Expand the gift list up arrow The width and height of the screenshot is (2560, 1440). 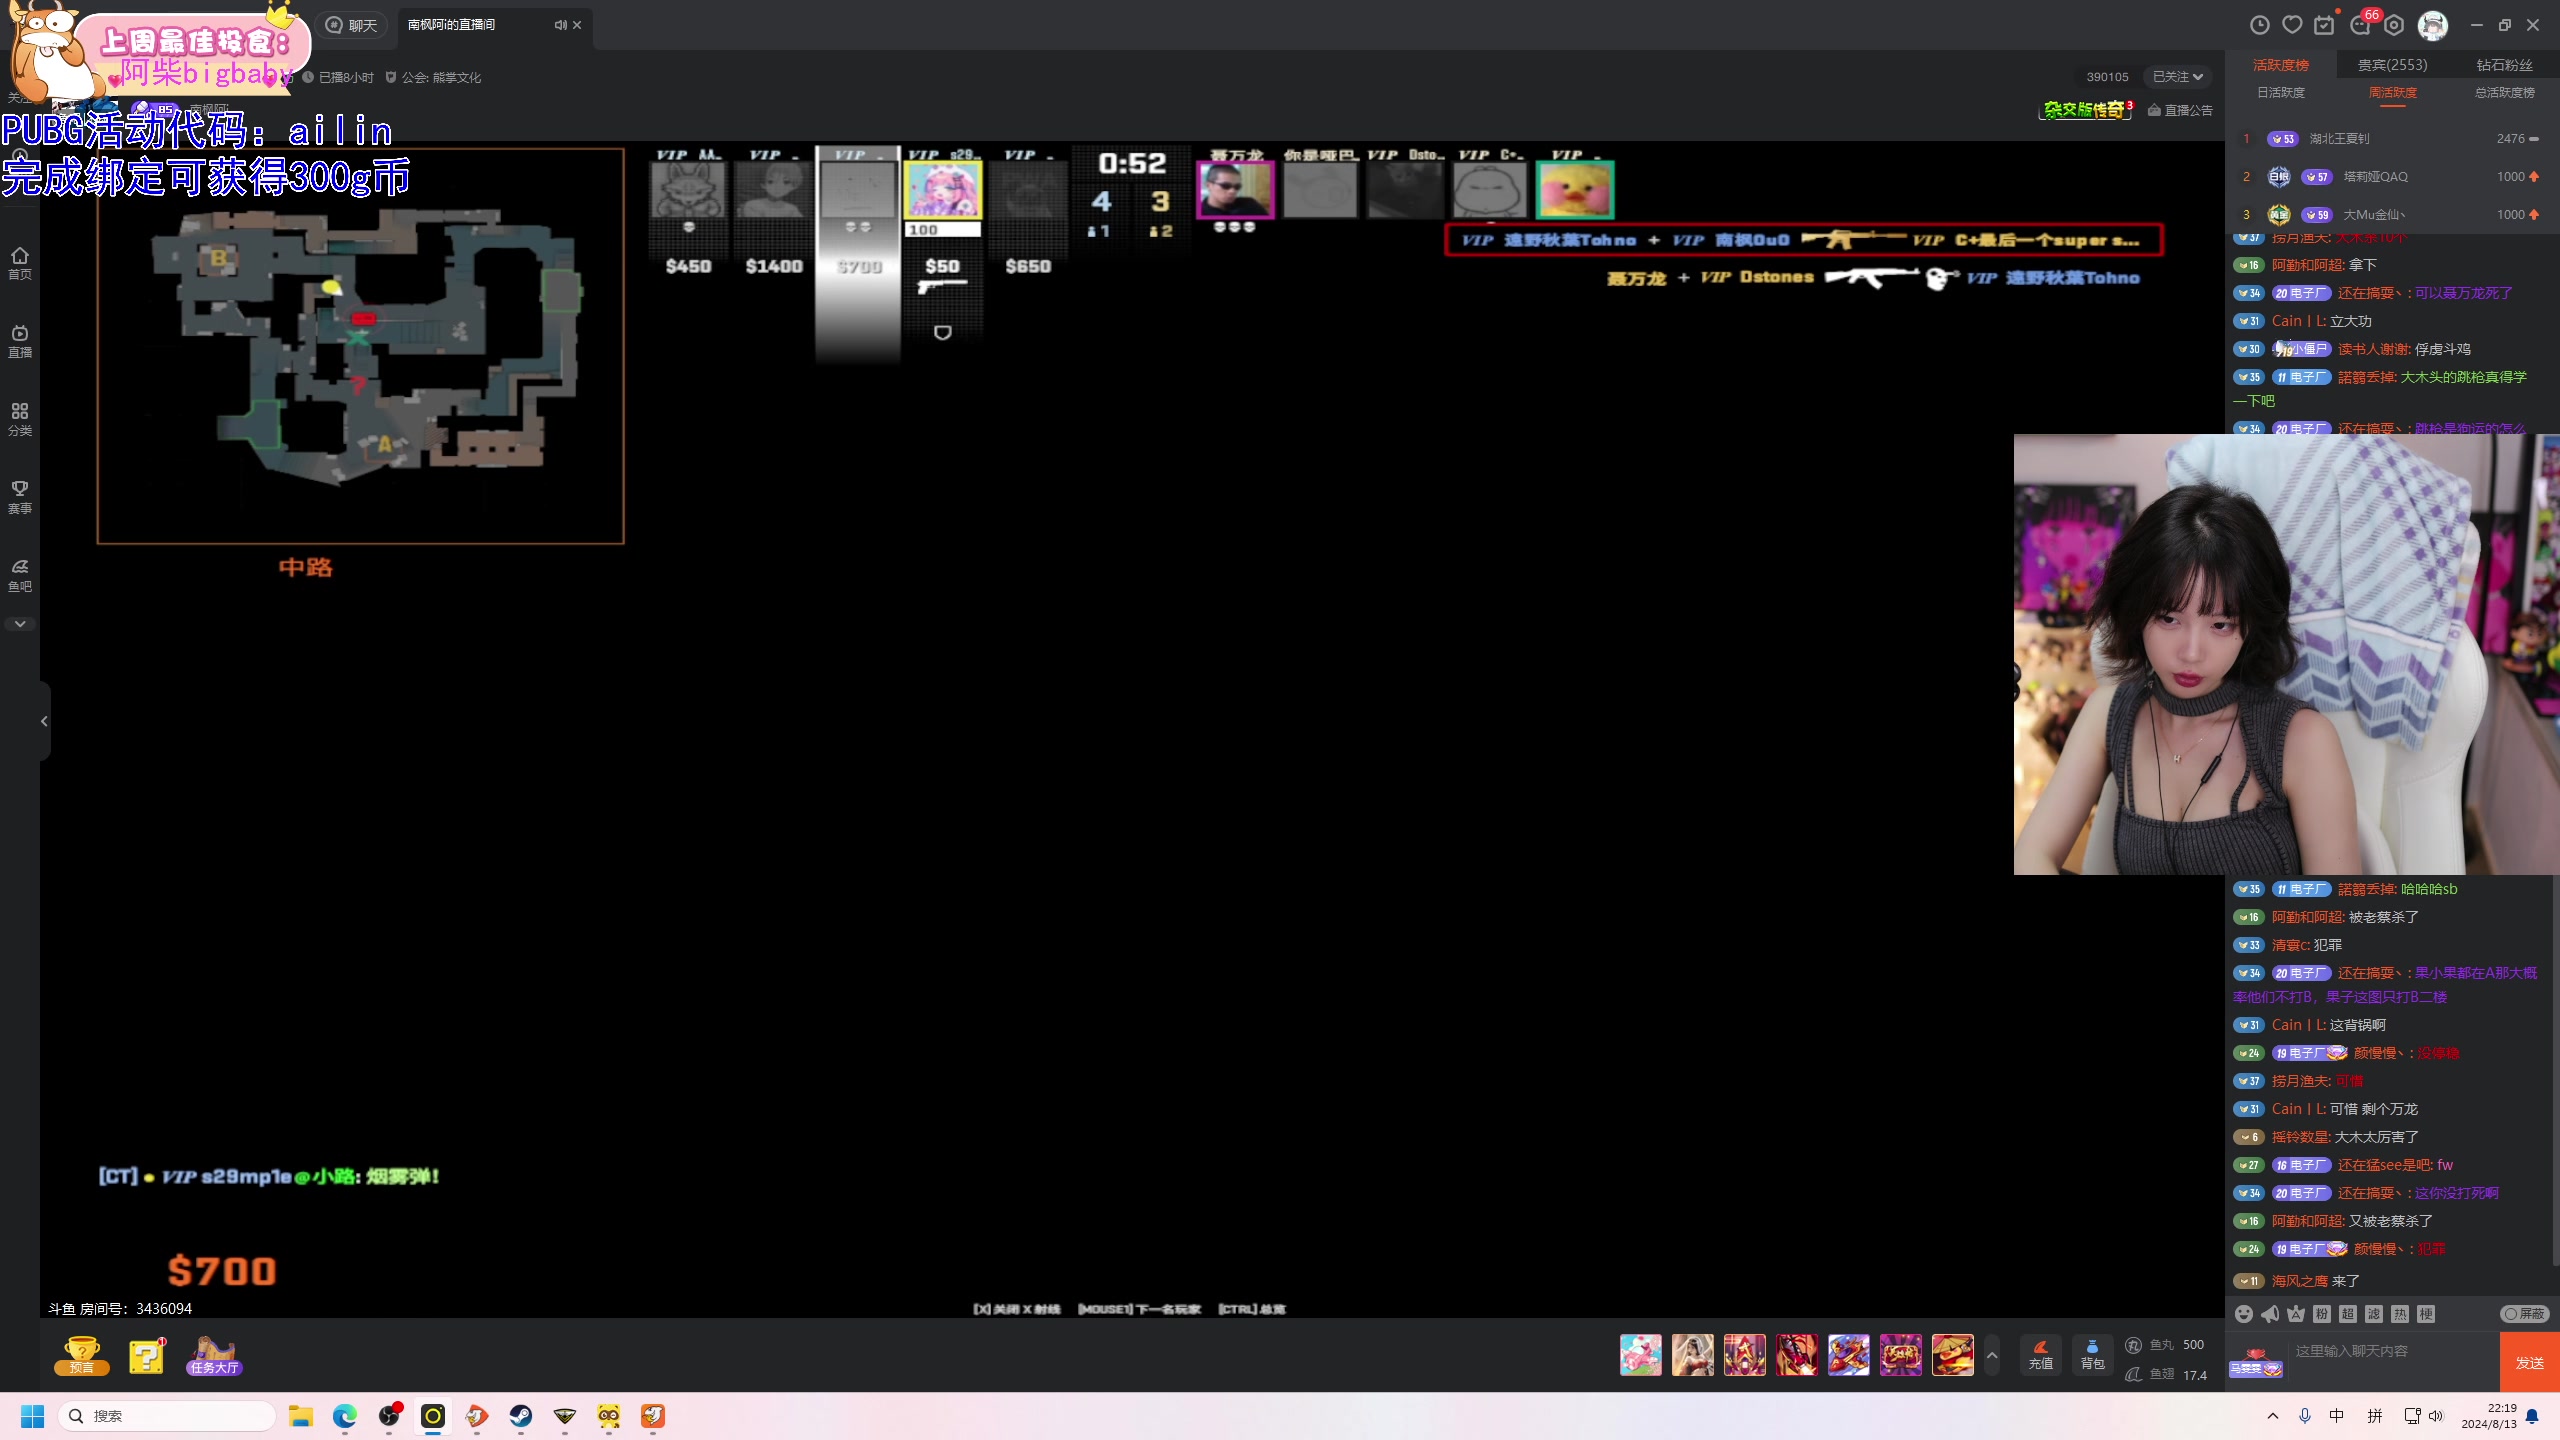pos(1992,1356)
